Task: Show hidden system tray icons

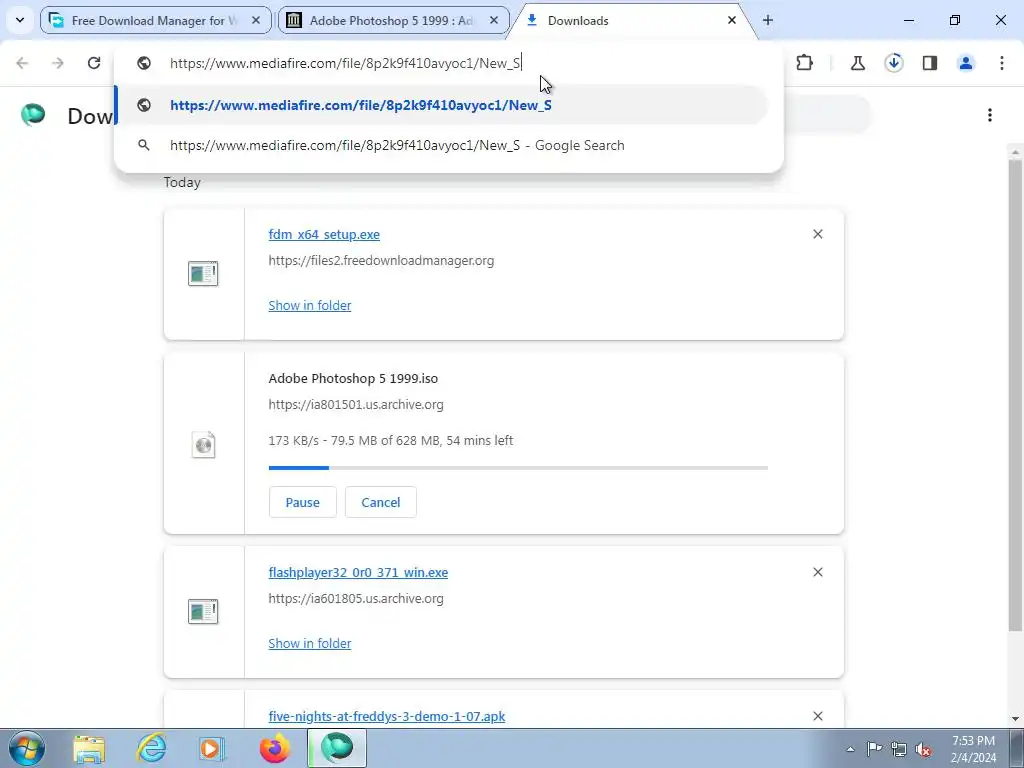Action: [850, 749]
